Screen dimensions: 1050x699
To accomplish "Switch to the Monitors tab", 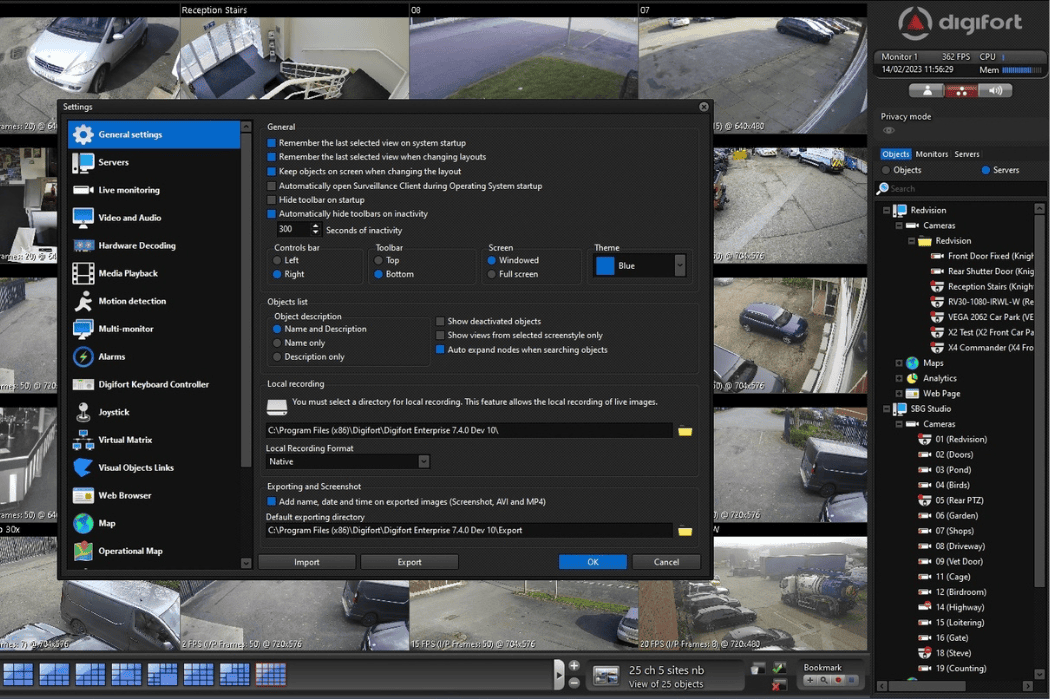I will point(931,154).
